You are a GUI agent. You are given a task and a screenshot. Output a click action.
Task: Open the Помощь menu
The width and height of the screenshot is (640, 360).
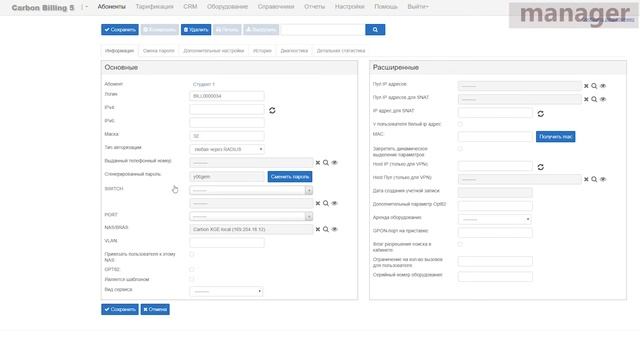(x=386, y=7)
